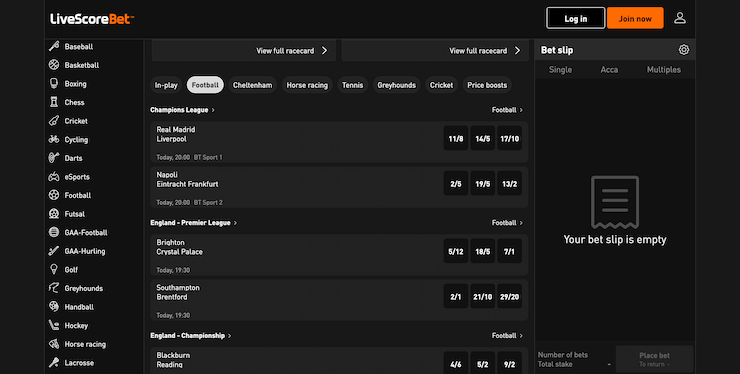Select draw odds 18/5 Brighton match
The image size is (740, 374).
pos(483,251)
